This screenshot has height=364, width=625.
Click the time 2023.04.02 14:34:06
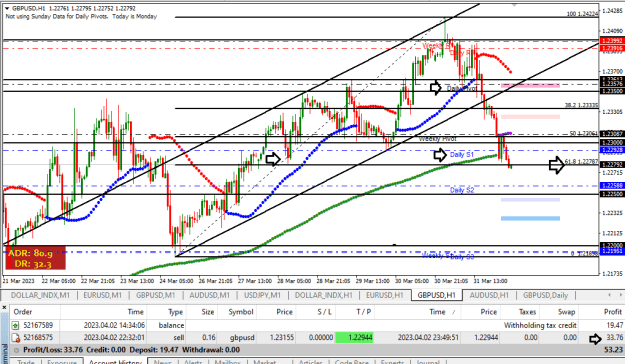[114, 326]
